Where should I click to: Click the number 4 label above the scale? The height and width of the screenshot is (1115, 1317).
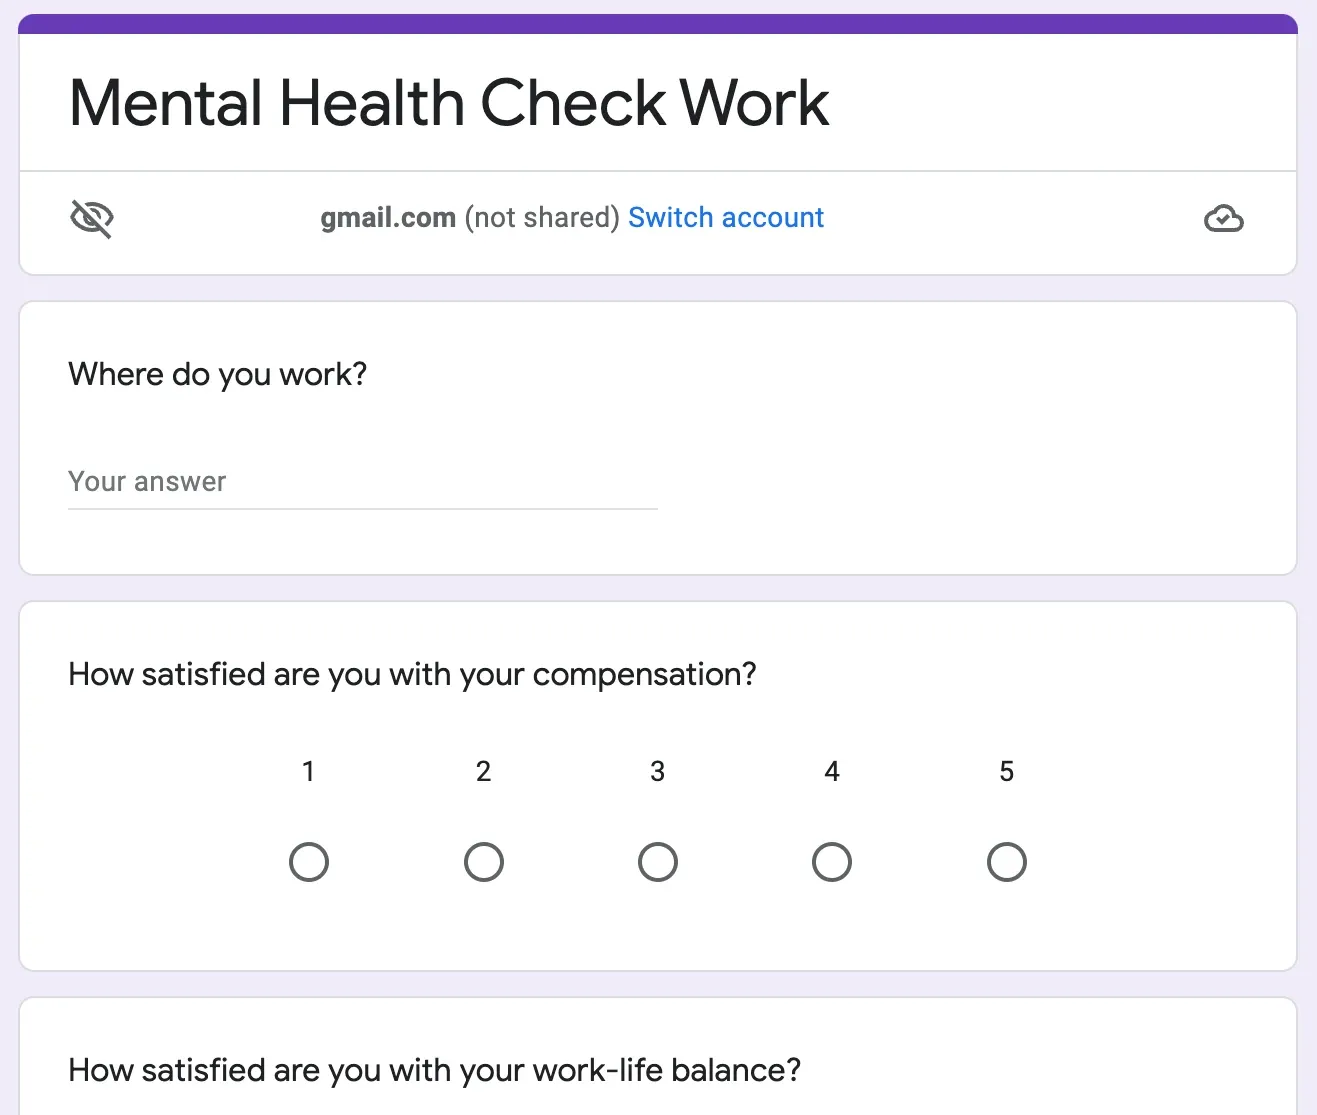click(832, 771)
